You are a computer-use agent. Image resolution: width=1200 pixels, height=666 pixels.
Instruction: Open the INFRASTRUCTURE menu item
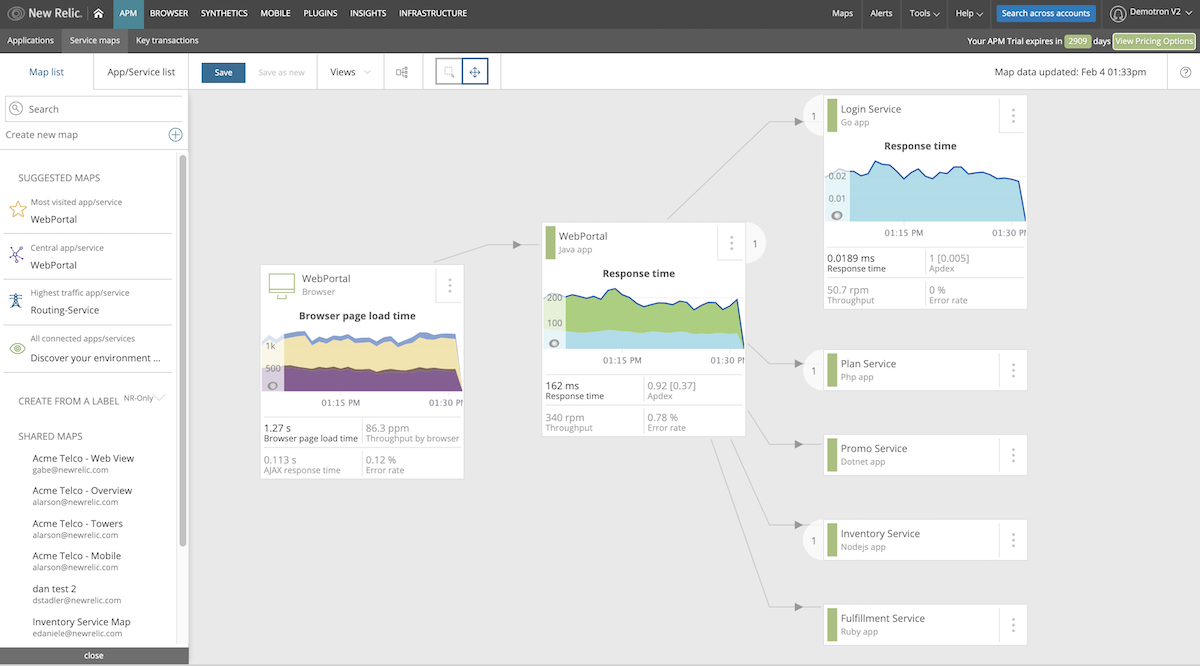tap(432, 14)
